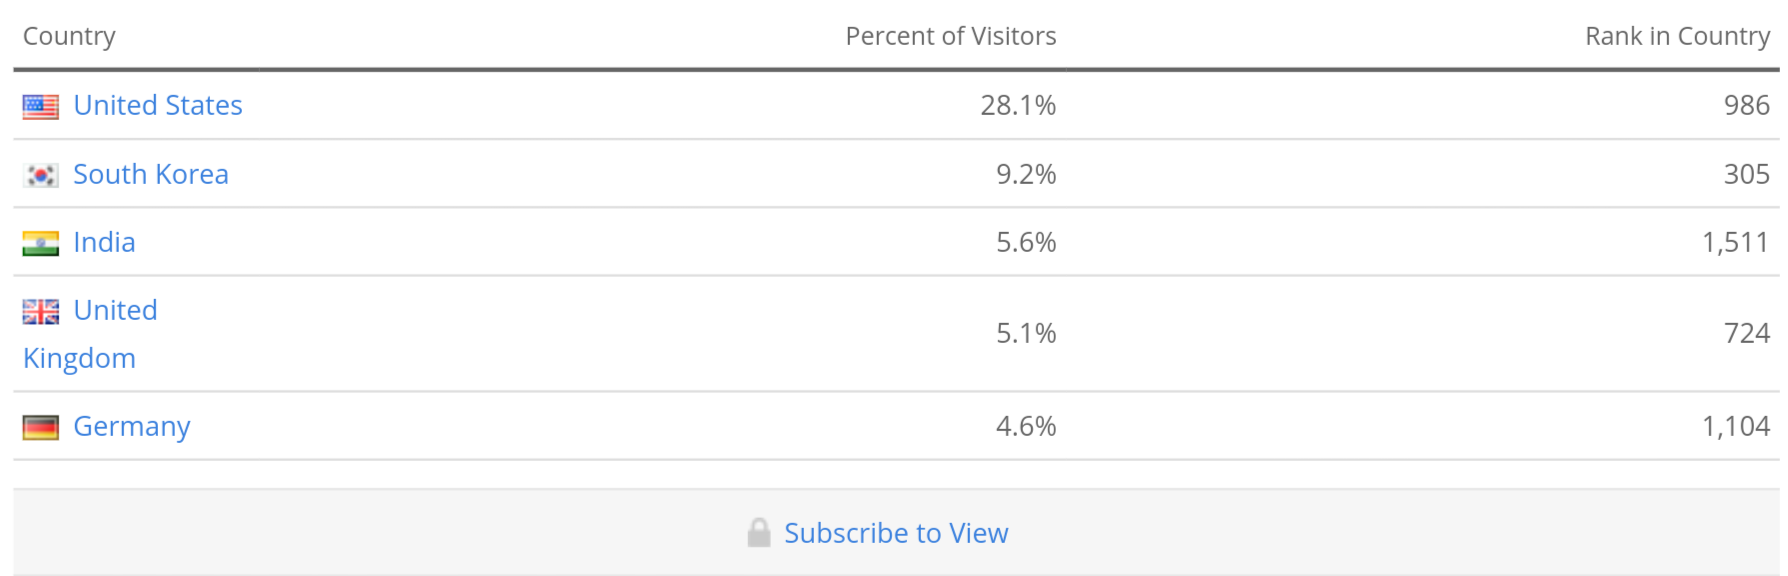Viewport: 1788px width, 576px height.
Task: Click the South Korea flag icon
Action: click(41, 175)
